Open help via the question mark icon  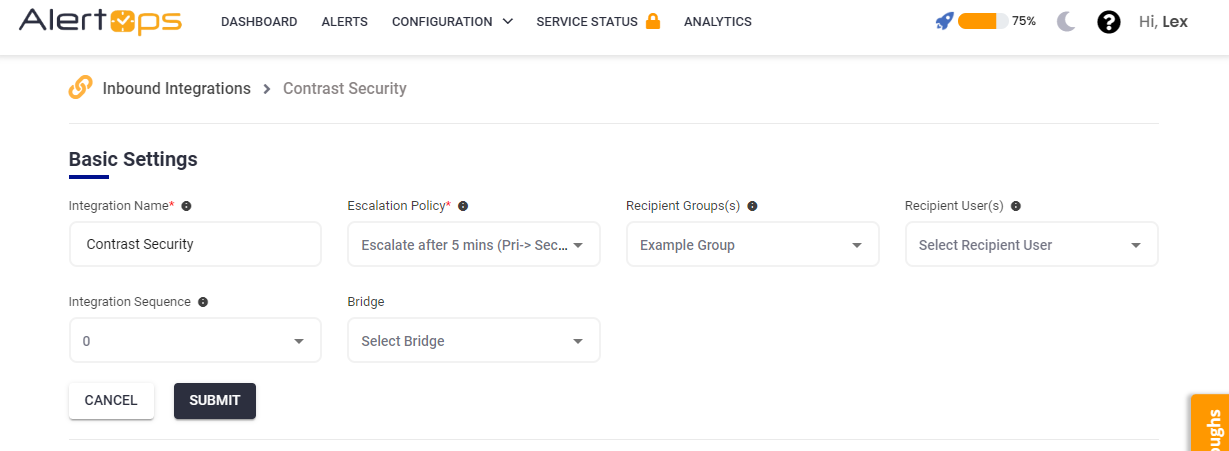pyautogui.click(x=1108, y=22)
